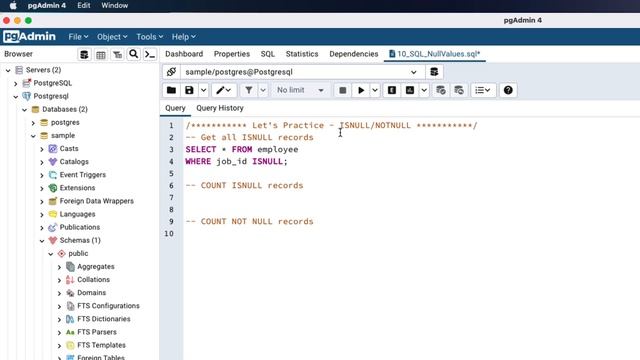Select Foreign Data Wrappers in the tree
Image resolution: width=640 pixels, height=360 pixels.
[x=96, y=201]
